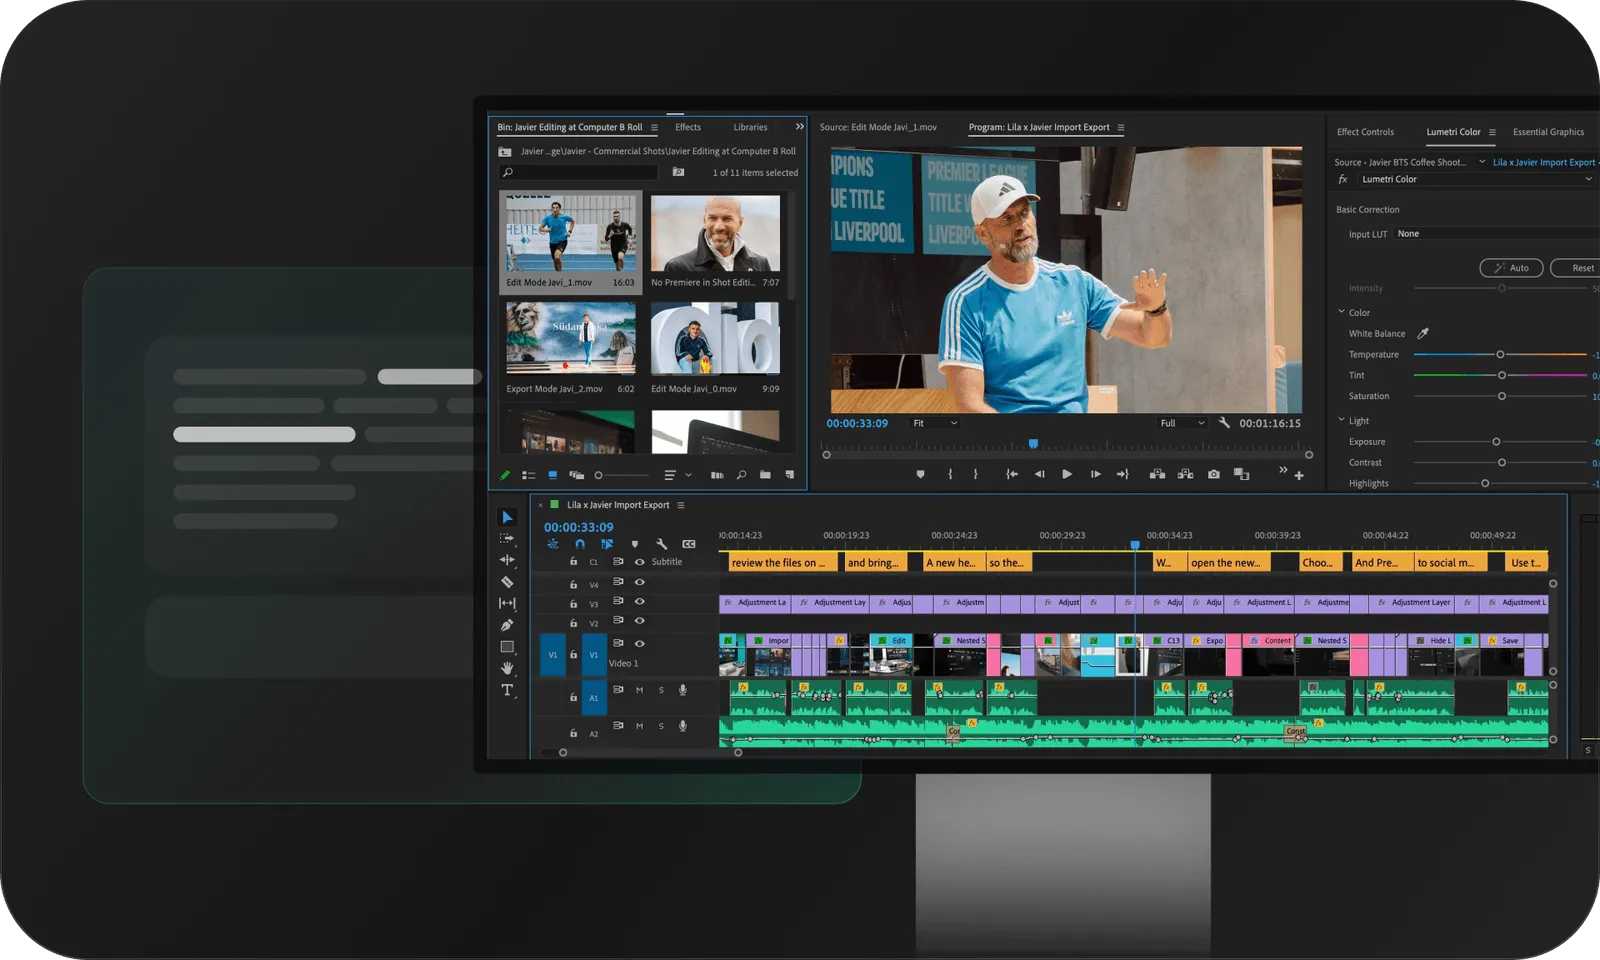Image resolution: width=1600 pixels, height=960 pixels.
Task: Click the Basic Correction heading
Action: tap(1367, 210)
